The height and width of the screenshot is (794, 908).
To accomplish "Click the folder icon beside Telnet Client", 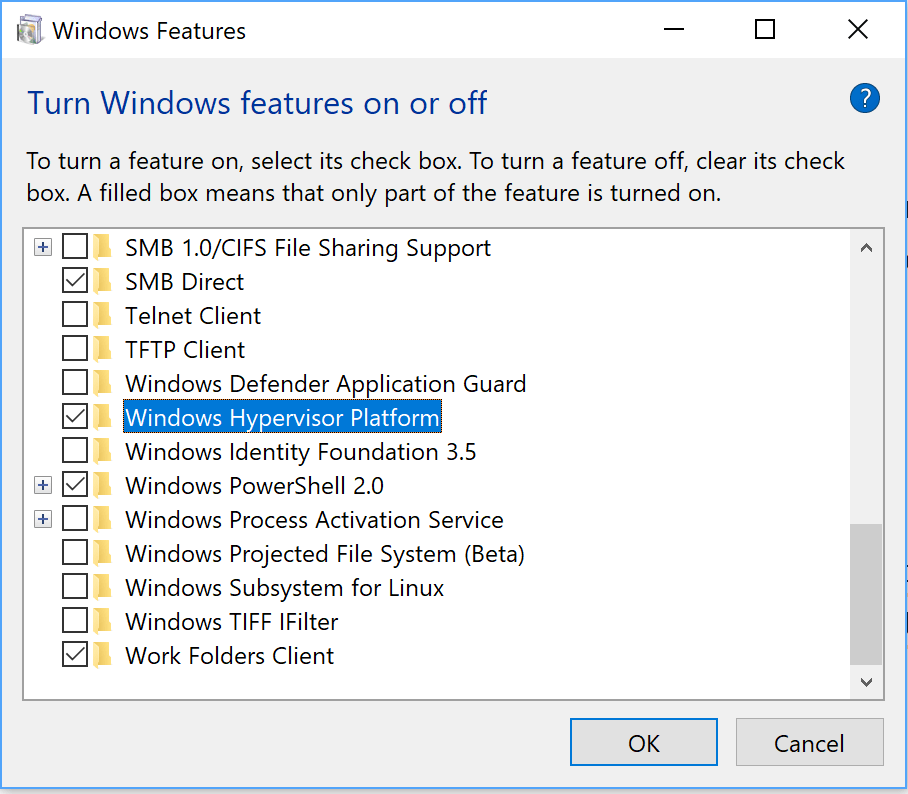I will tap(104, 315).
